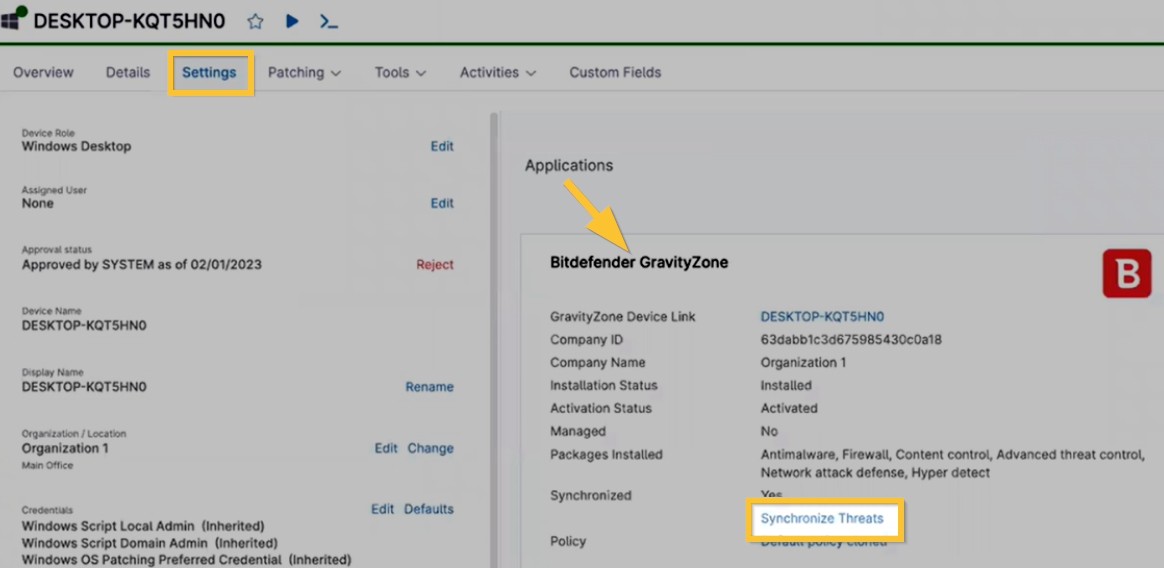Open the Details tab
Screen dimensions: 1164x568
click(128, 73)
